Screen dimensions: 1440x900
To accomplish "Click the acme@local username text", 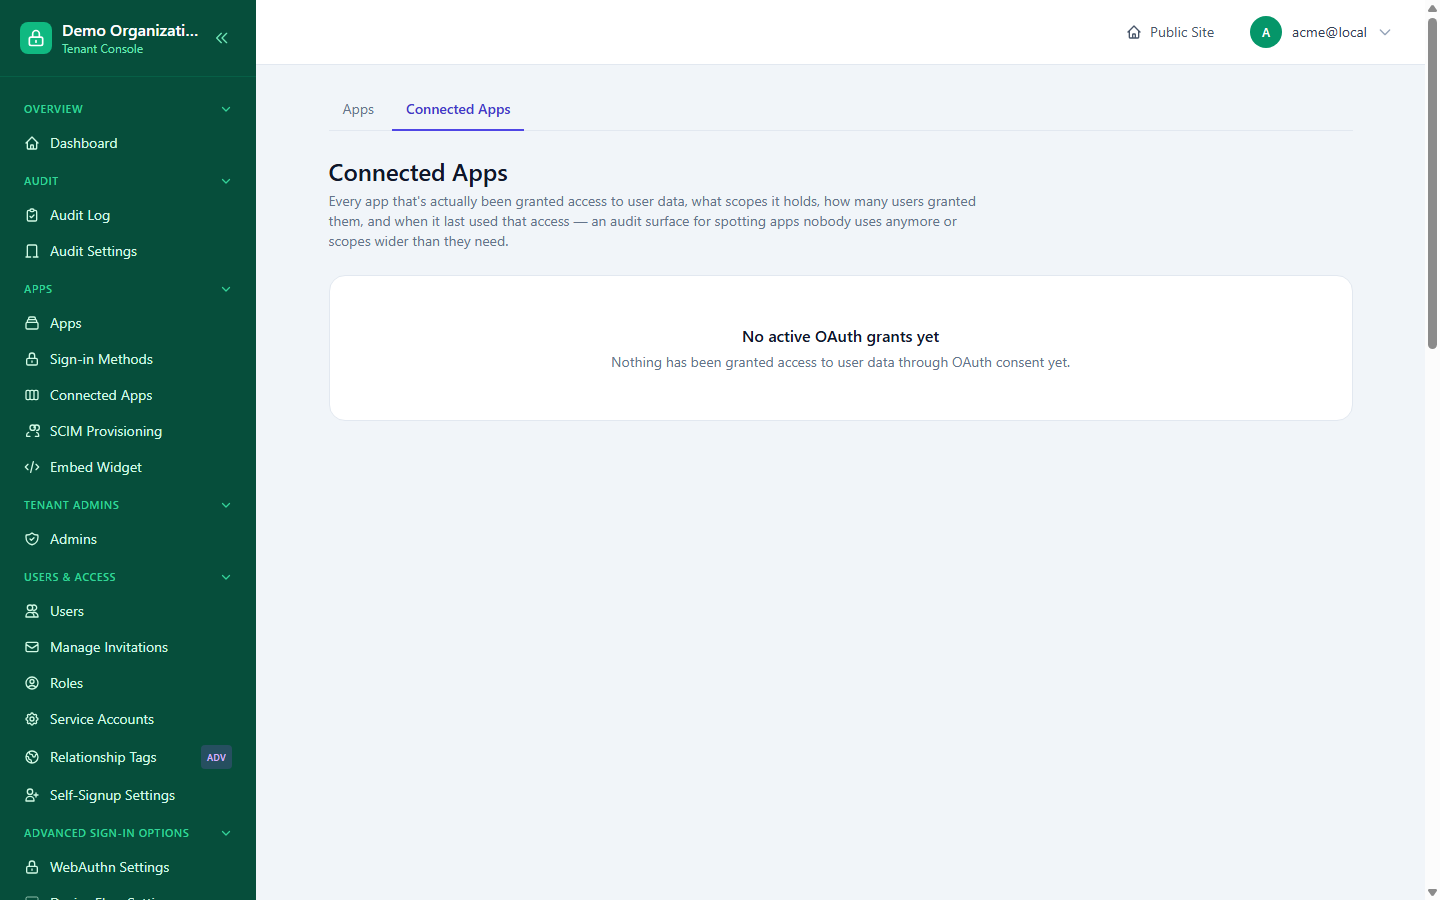I will click(x=1329, y=32).
